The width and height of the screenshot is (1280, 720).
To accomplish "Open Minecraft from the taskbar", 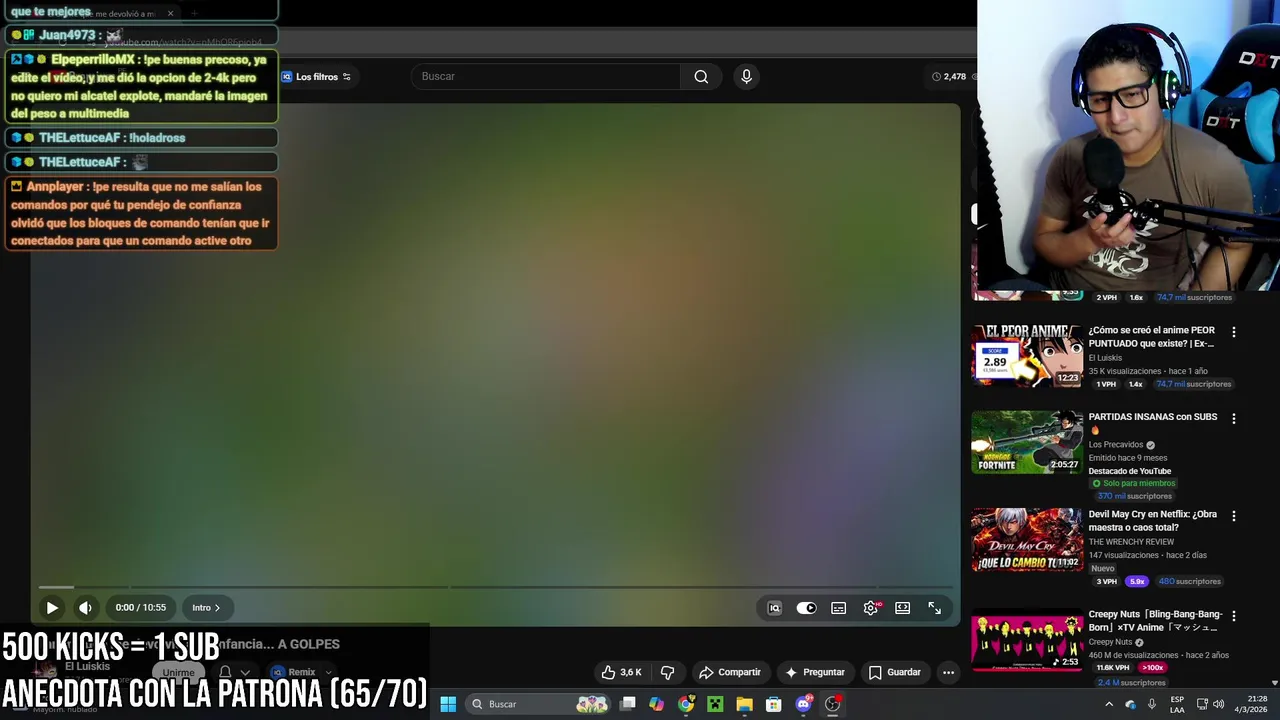I will click(x=715, y=704).
